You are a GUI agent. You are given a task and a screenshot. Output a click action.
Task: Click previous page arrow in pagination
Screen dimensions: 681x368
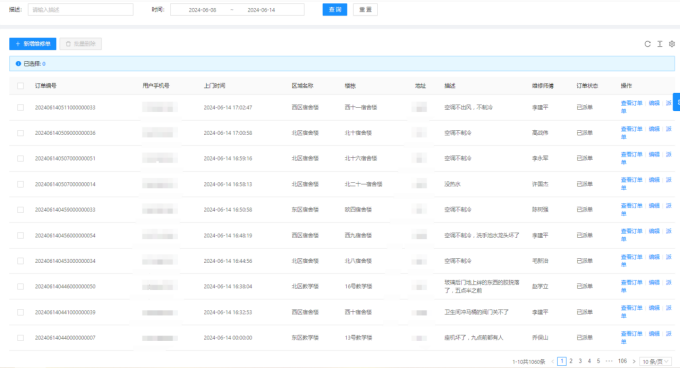[x=552, y=361]
